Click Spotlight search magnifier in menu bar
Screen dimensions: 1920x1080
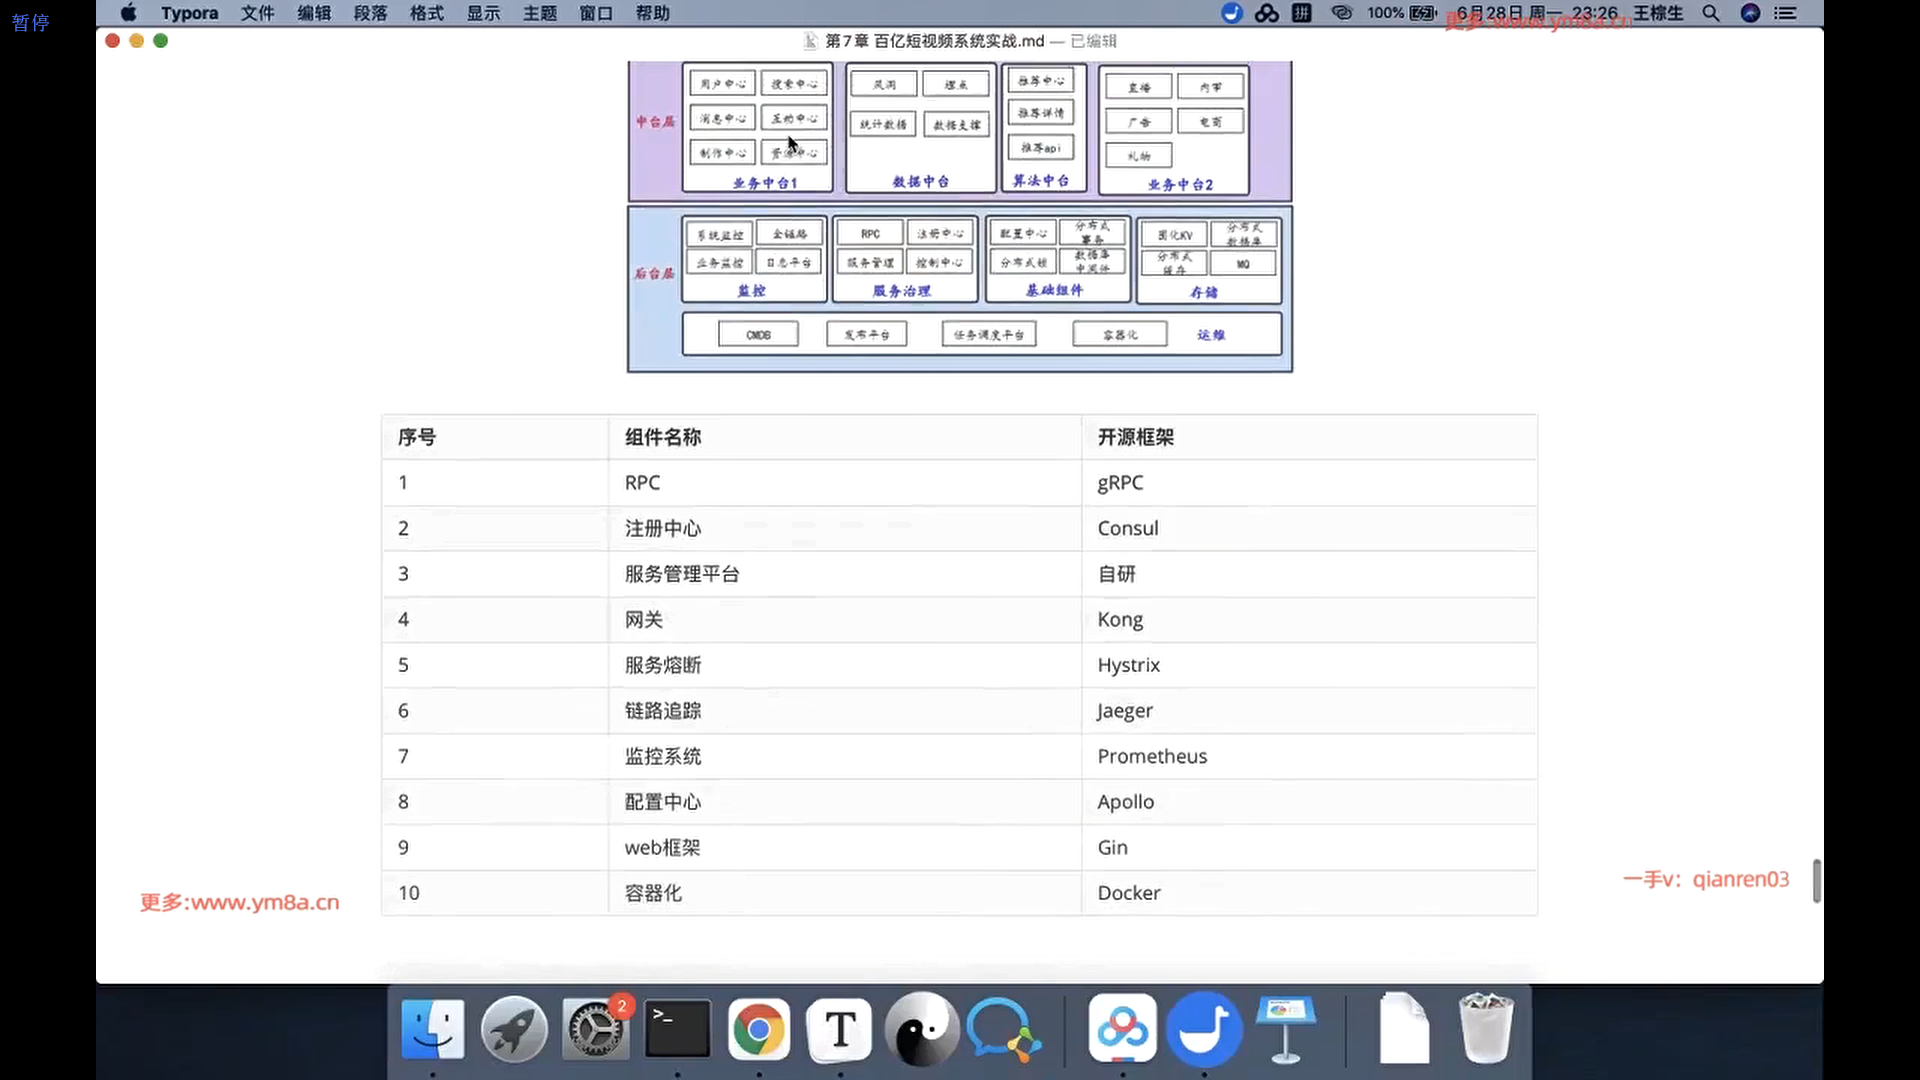tap(1711, 13)
